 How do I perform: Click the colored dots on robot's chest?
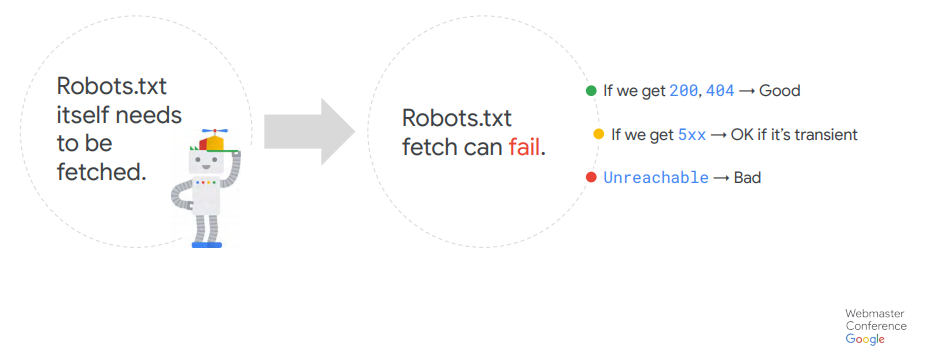(x=205, y=183)
